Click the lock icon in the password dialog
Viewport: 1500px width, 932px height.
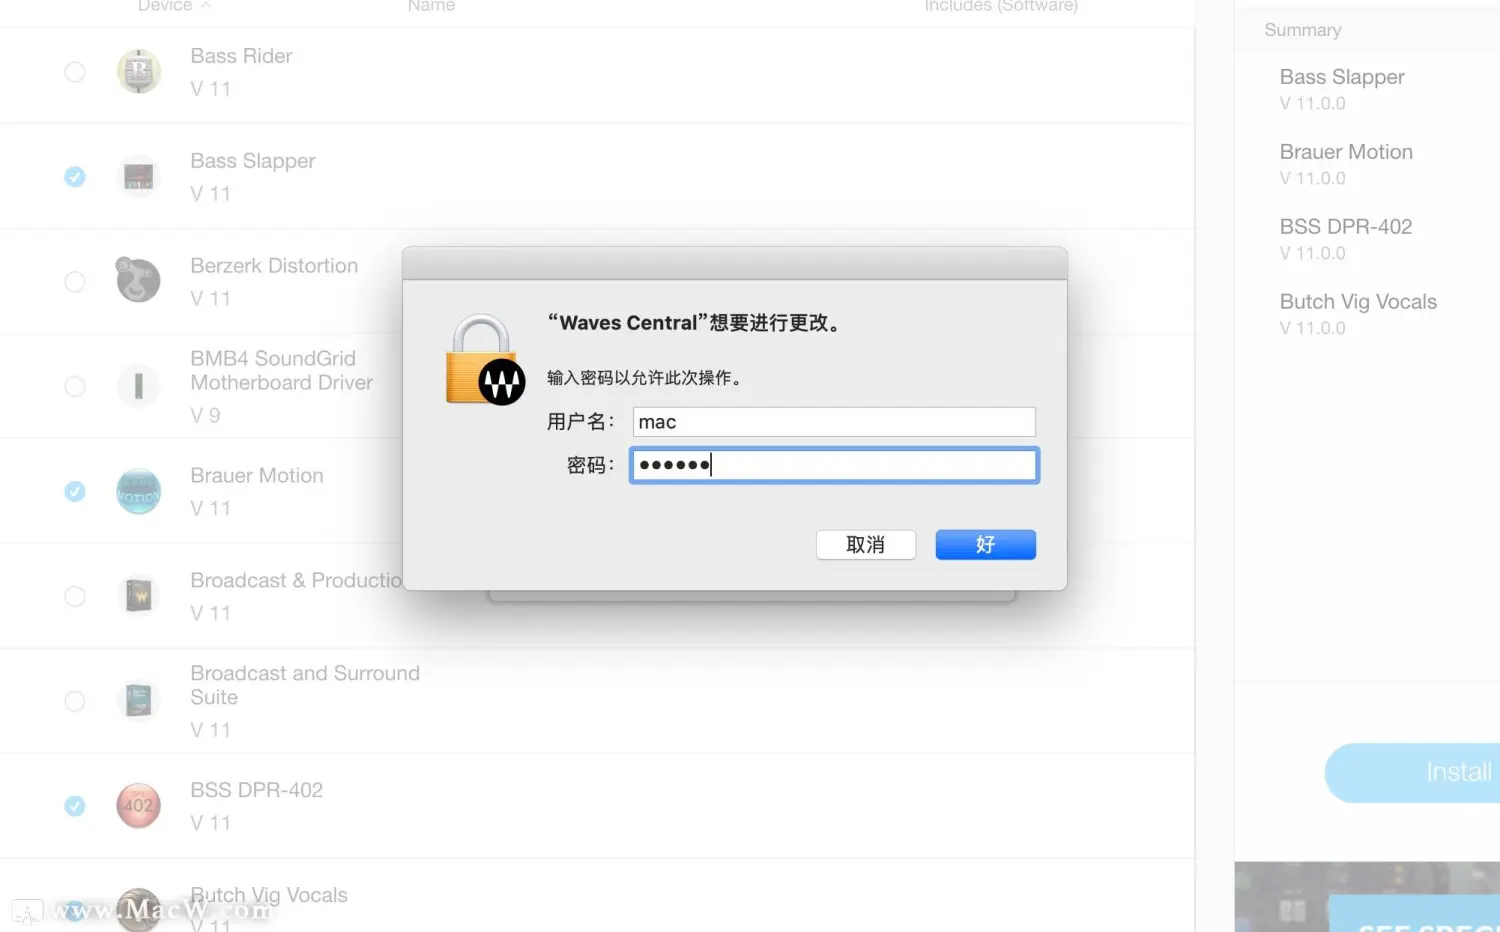(x=485, y=360)
